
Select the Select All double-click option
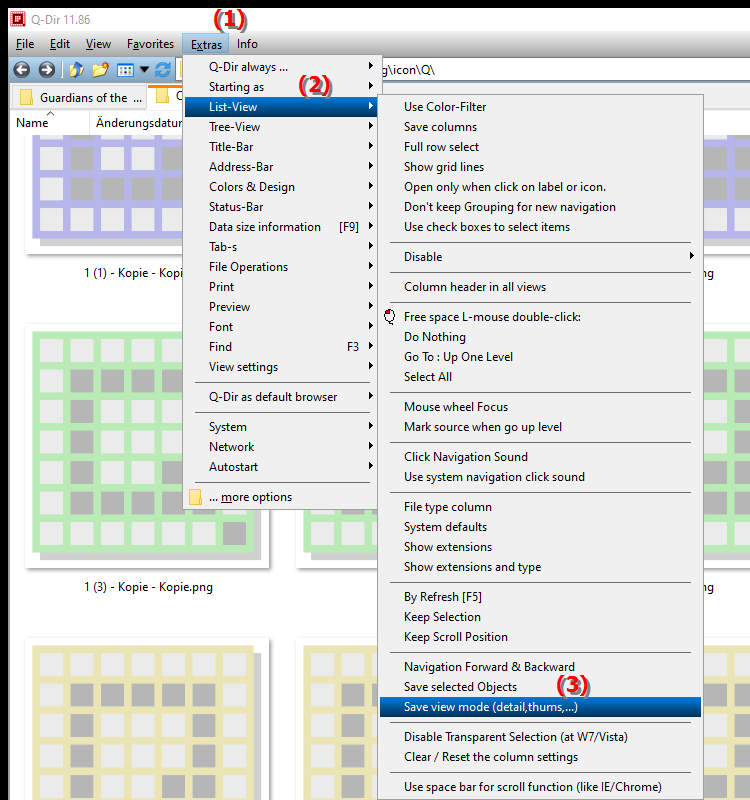540,377
